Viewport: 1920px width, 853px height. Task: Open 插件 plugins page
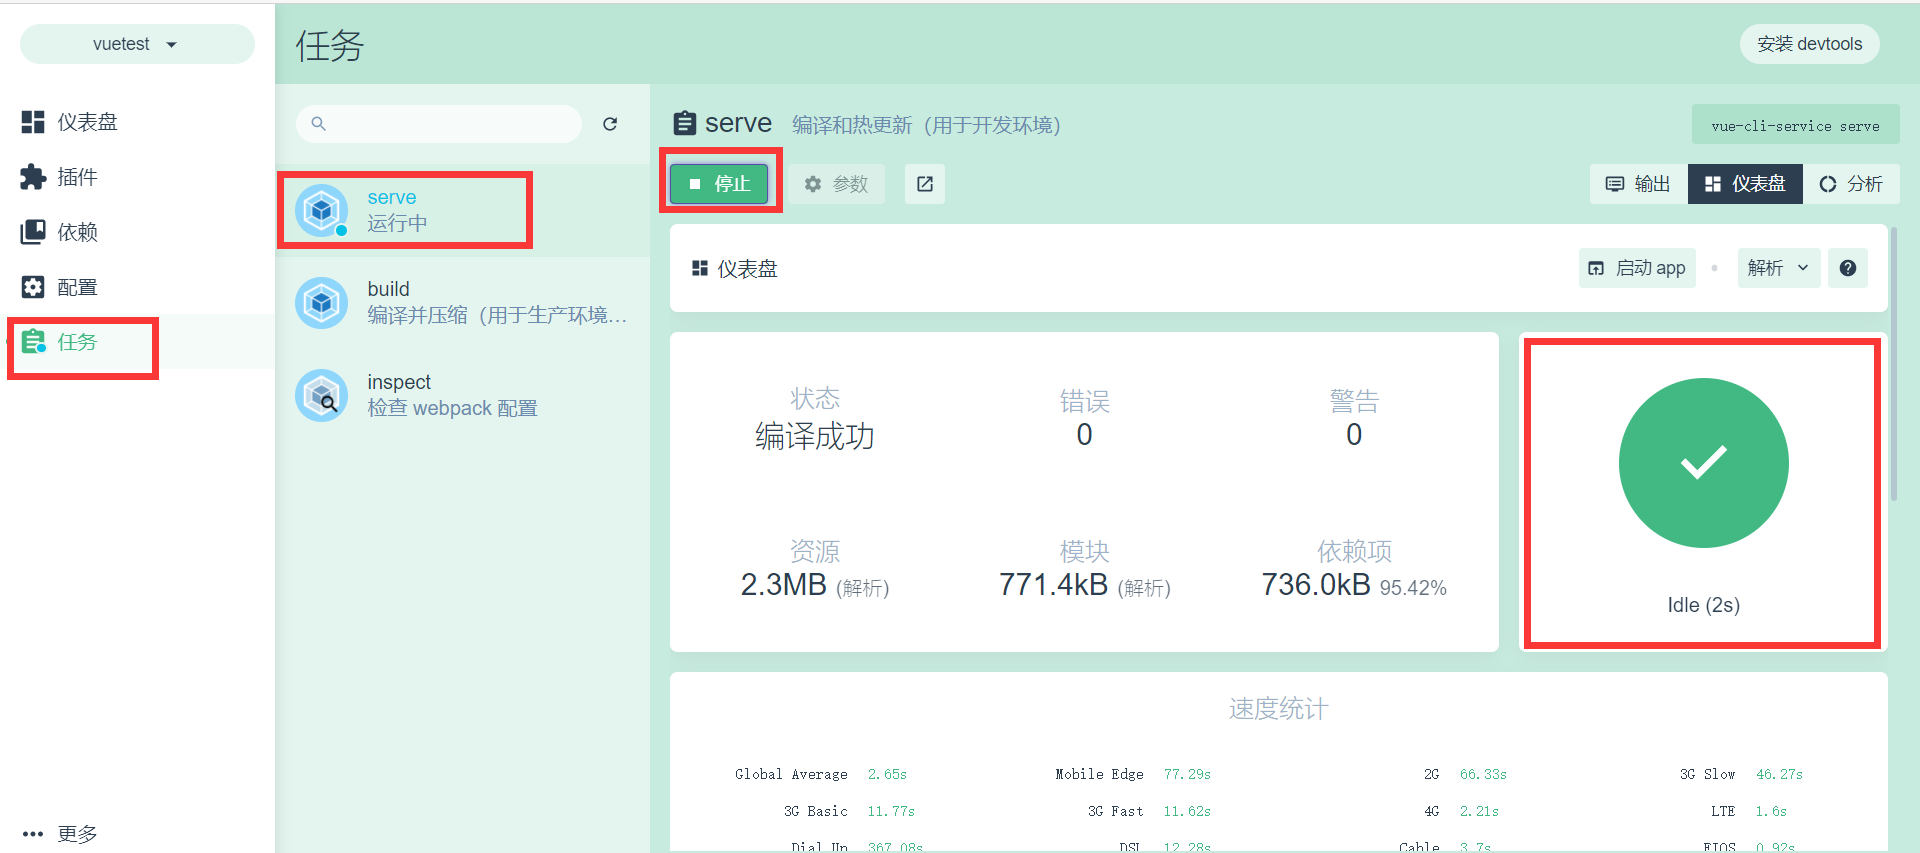(137, 177)
